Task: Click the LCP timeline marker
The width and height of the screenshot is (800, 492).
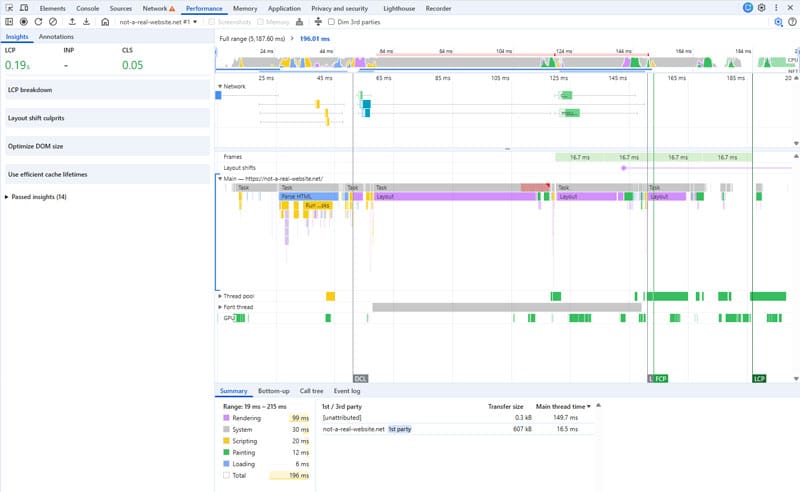Action: click(759, 379)
